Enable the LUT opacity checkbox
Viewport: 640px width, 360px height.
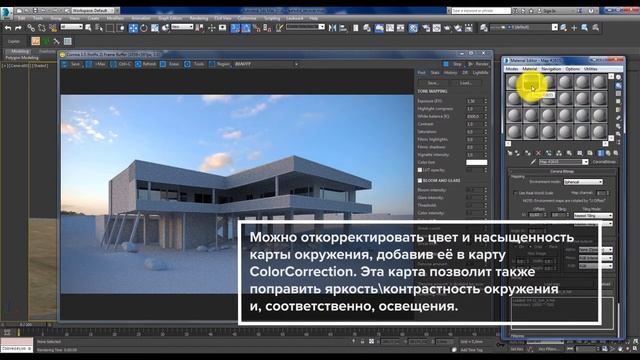tap(420, 170)
